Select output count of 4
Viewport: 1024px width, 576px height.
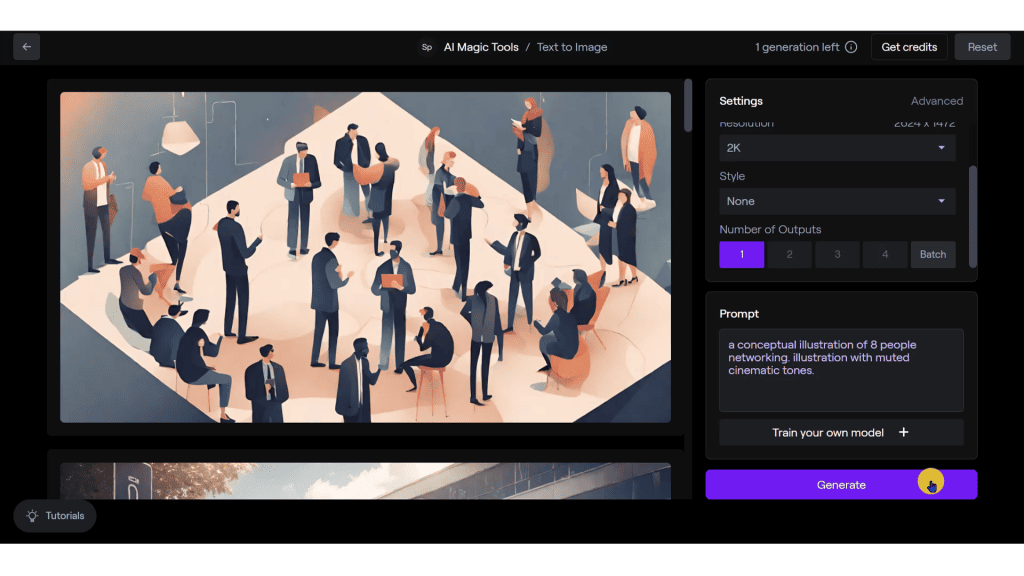(x=885, y=254)
